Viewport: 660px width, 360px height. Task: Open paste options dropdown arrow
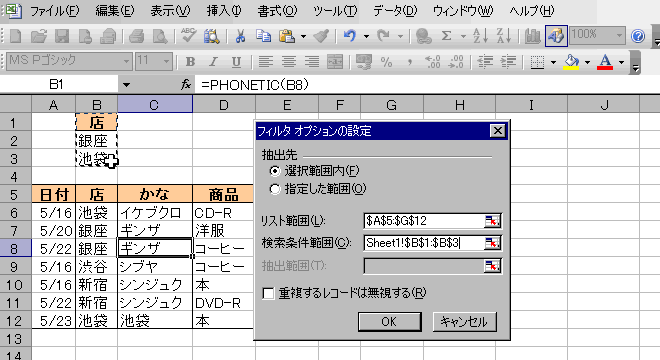pos(303,37)
